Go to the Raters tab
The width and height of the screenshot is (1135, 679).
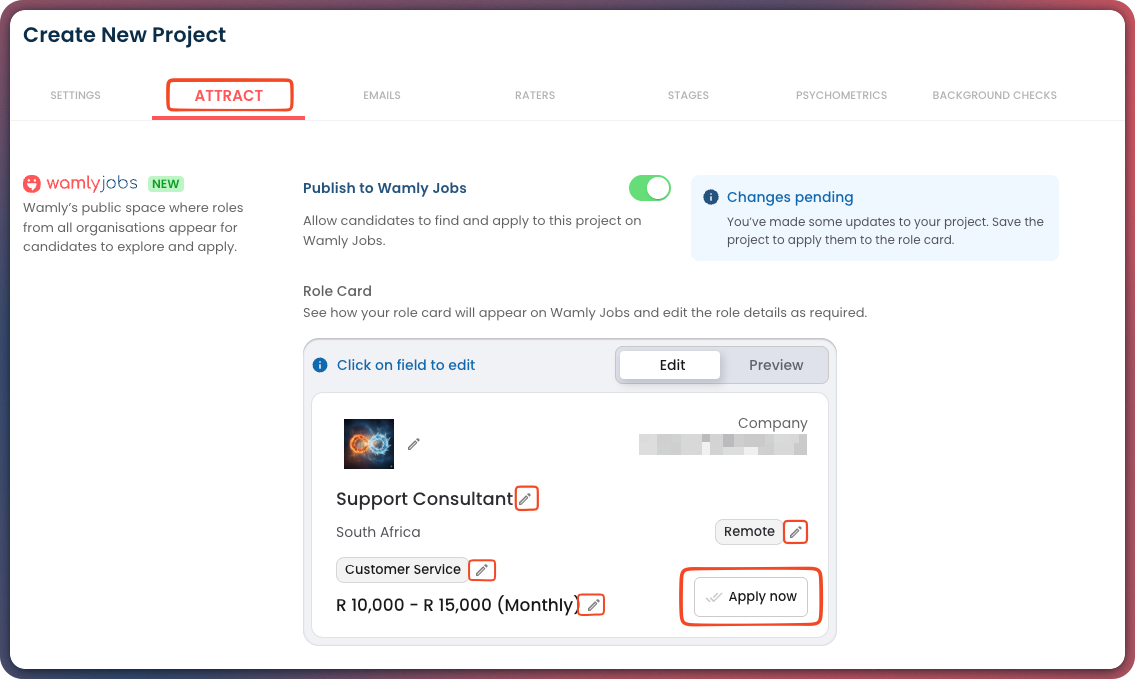click(535, 96)
